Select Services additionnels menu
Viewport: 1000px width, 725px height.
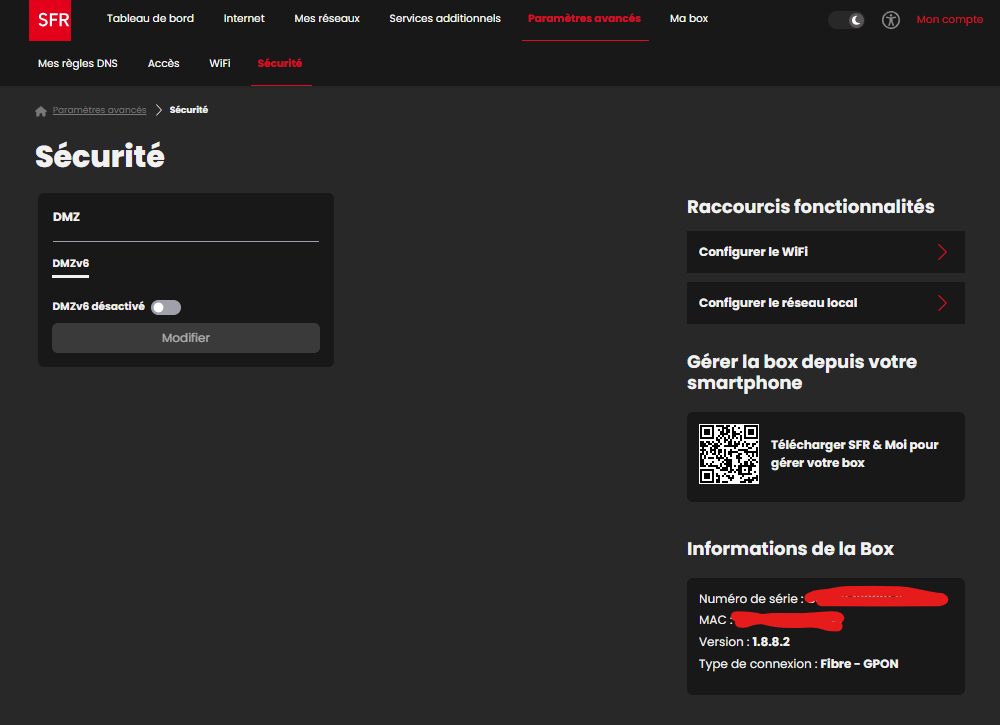pyautogui.click(x=445, y=19)
